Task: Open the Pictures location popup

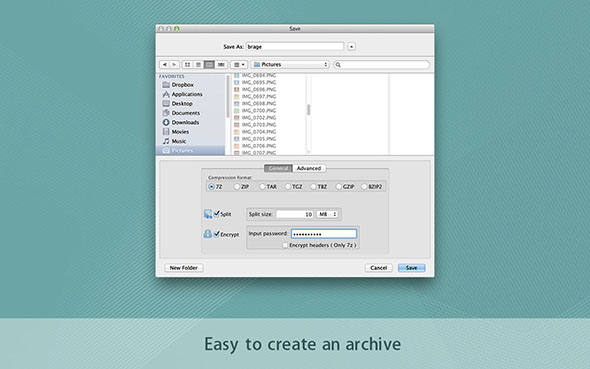Action: (290, 65)
